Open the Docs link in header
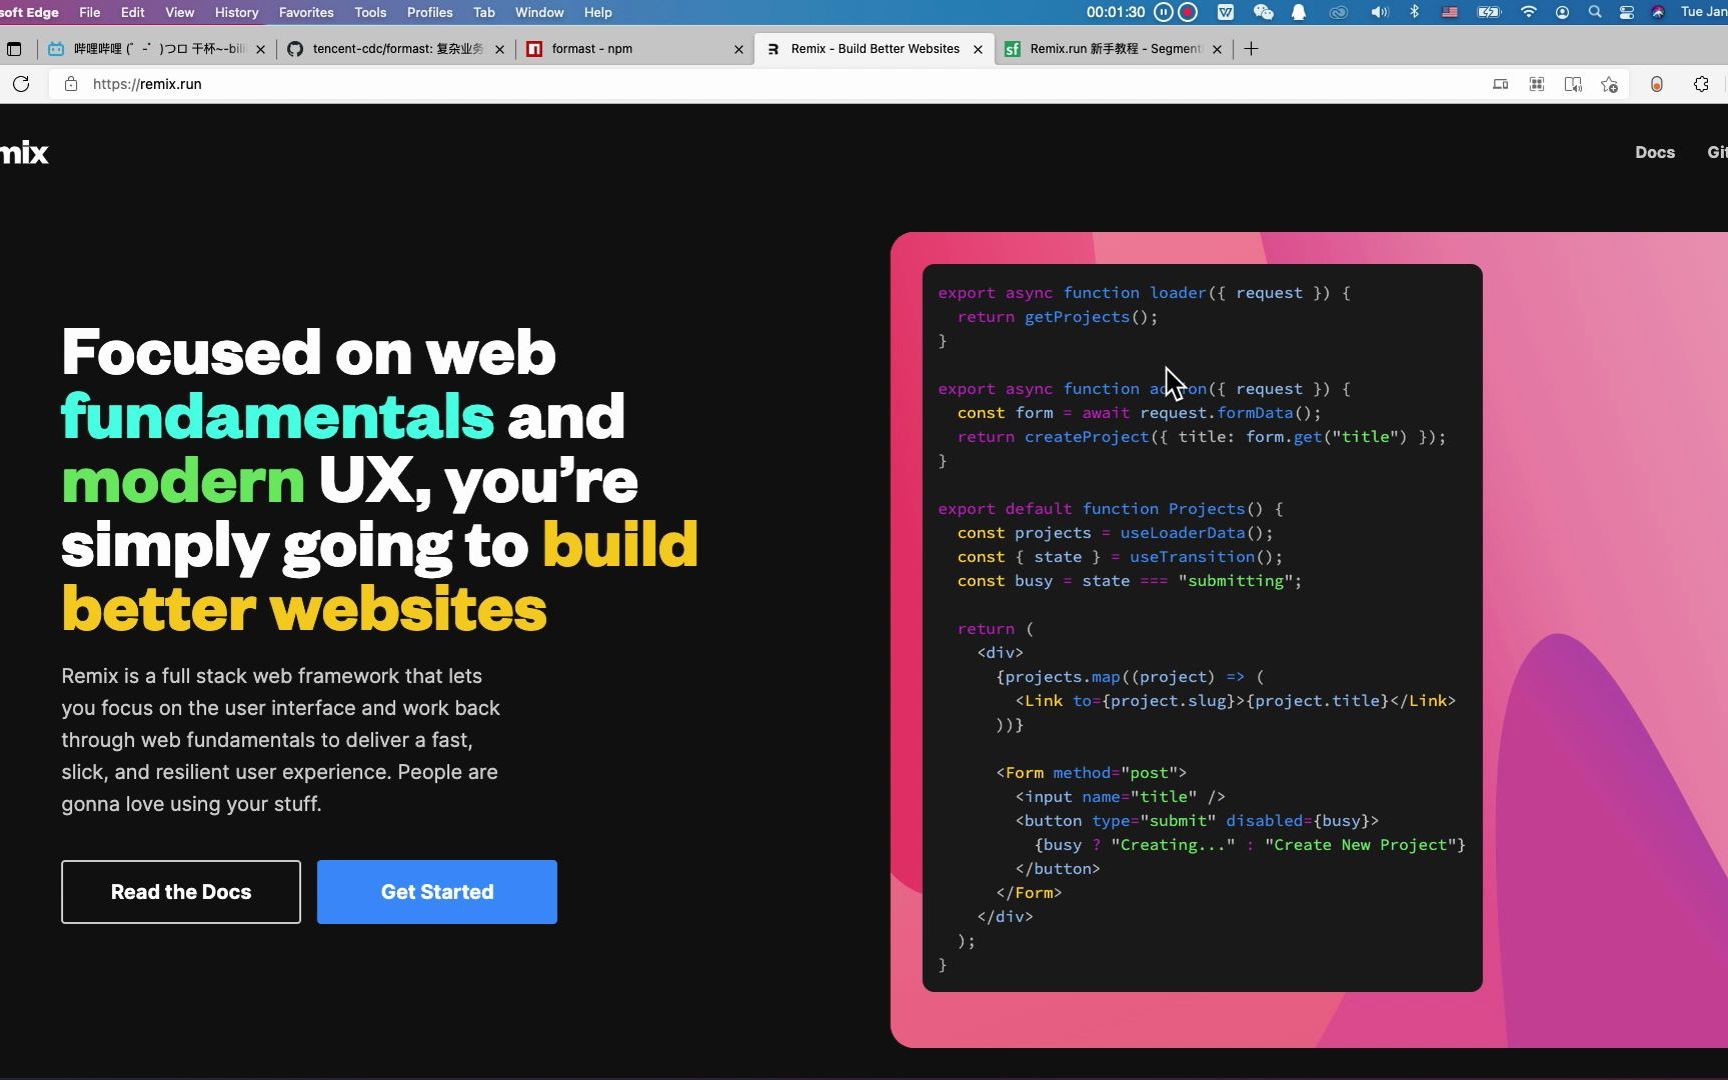Image resolution: width=1728 pixels, height=1080 pixels. (1655, 152)
